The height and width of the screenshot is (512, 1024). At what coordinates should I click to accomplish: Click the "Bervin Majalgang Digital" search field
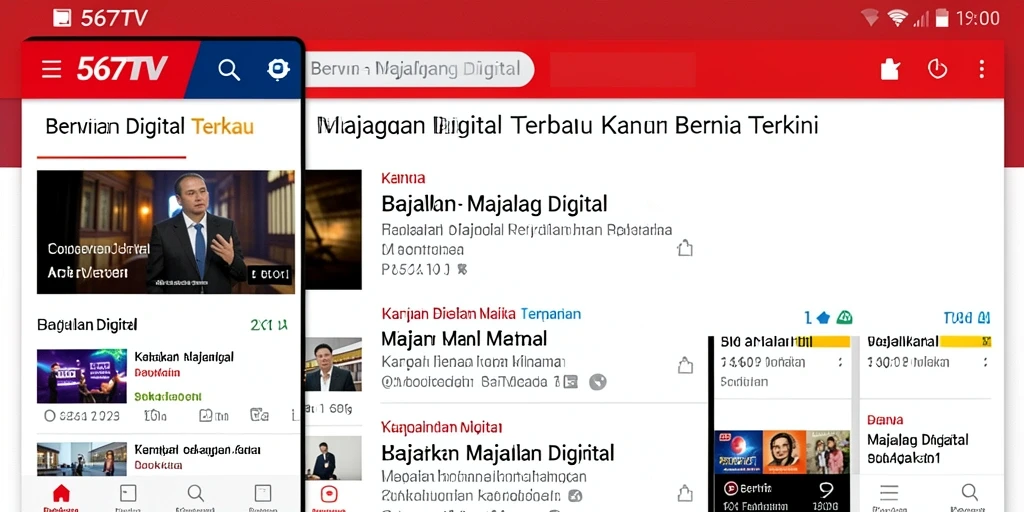[419, 69]
